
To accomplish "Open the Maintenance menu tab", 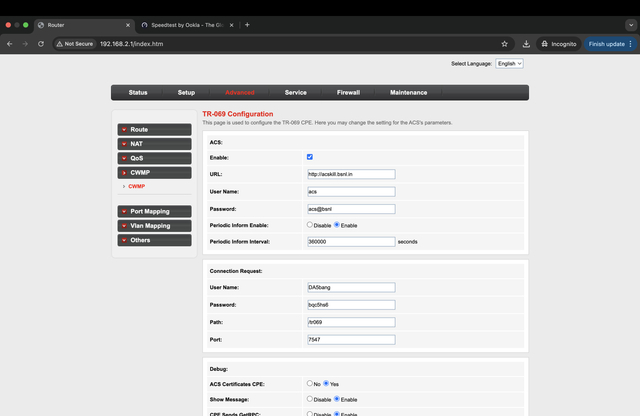I will 408,92.
